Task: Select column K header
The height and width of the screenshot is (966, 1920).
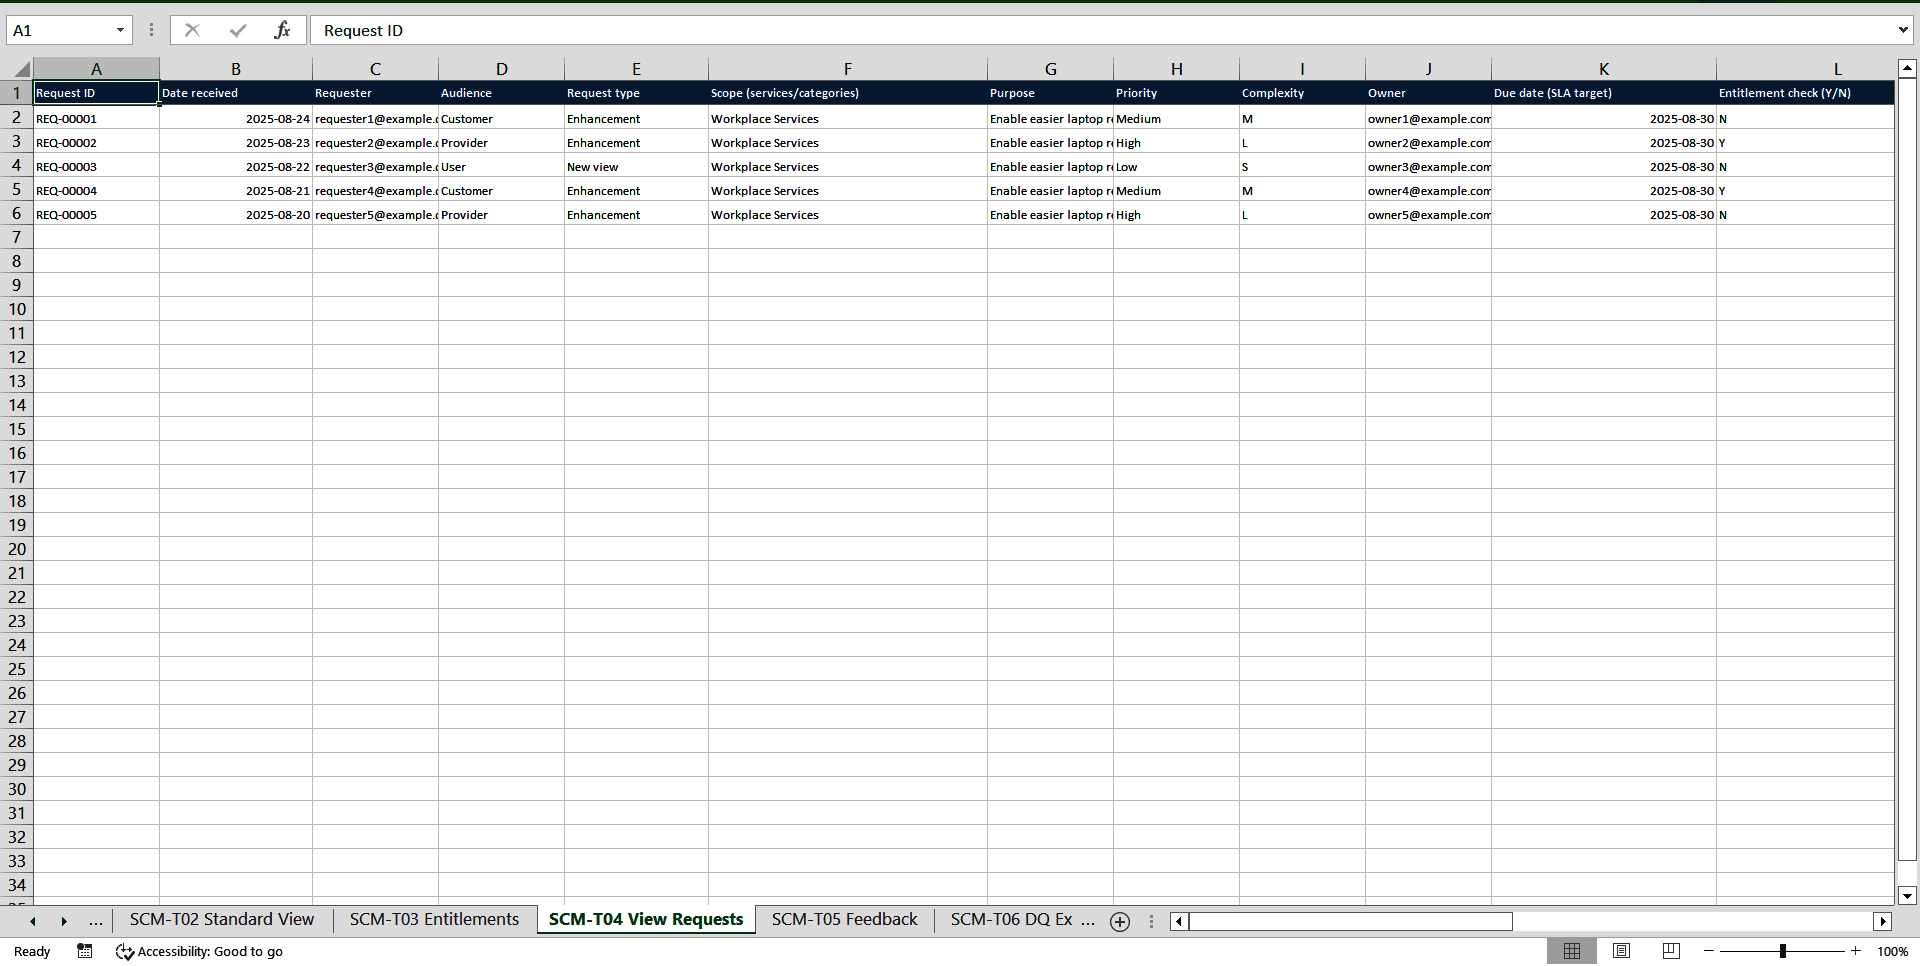Action: coord(1603,69)
